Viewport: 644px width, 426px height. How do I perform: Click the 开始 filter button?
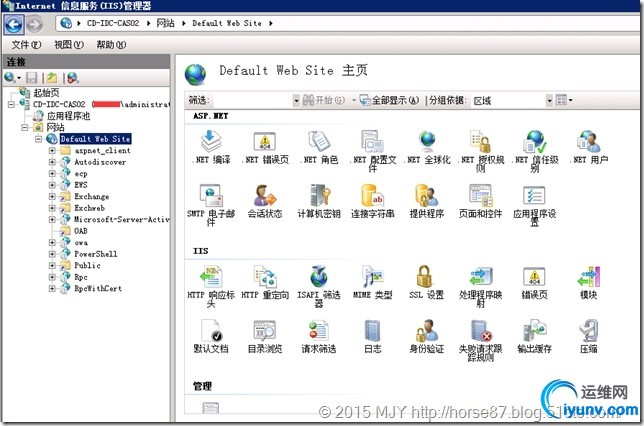pyautogui.click(x=324, y=100)
